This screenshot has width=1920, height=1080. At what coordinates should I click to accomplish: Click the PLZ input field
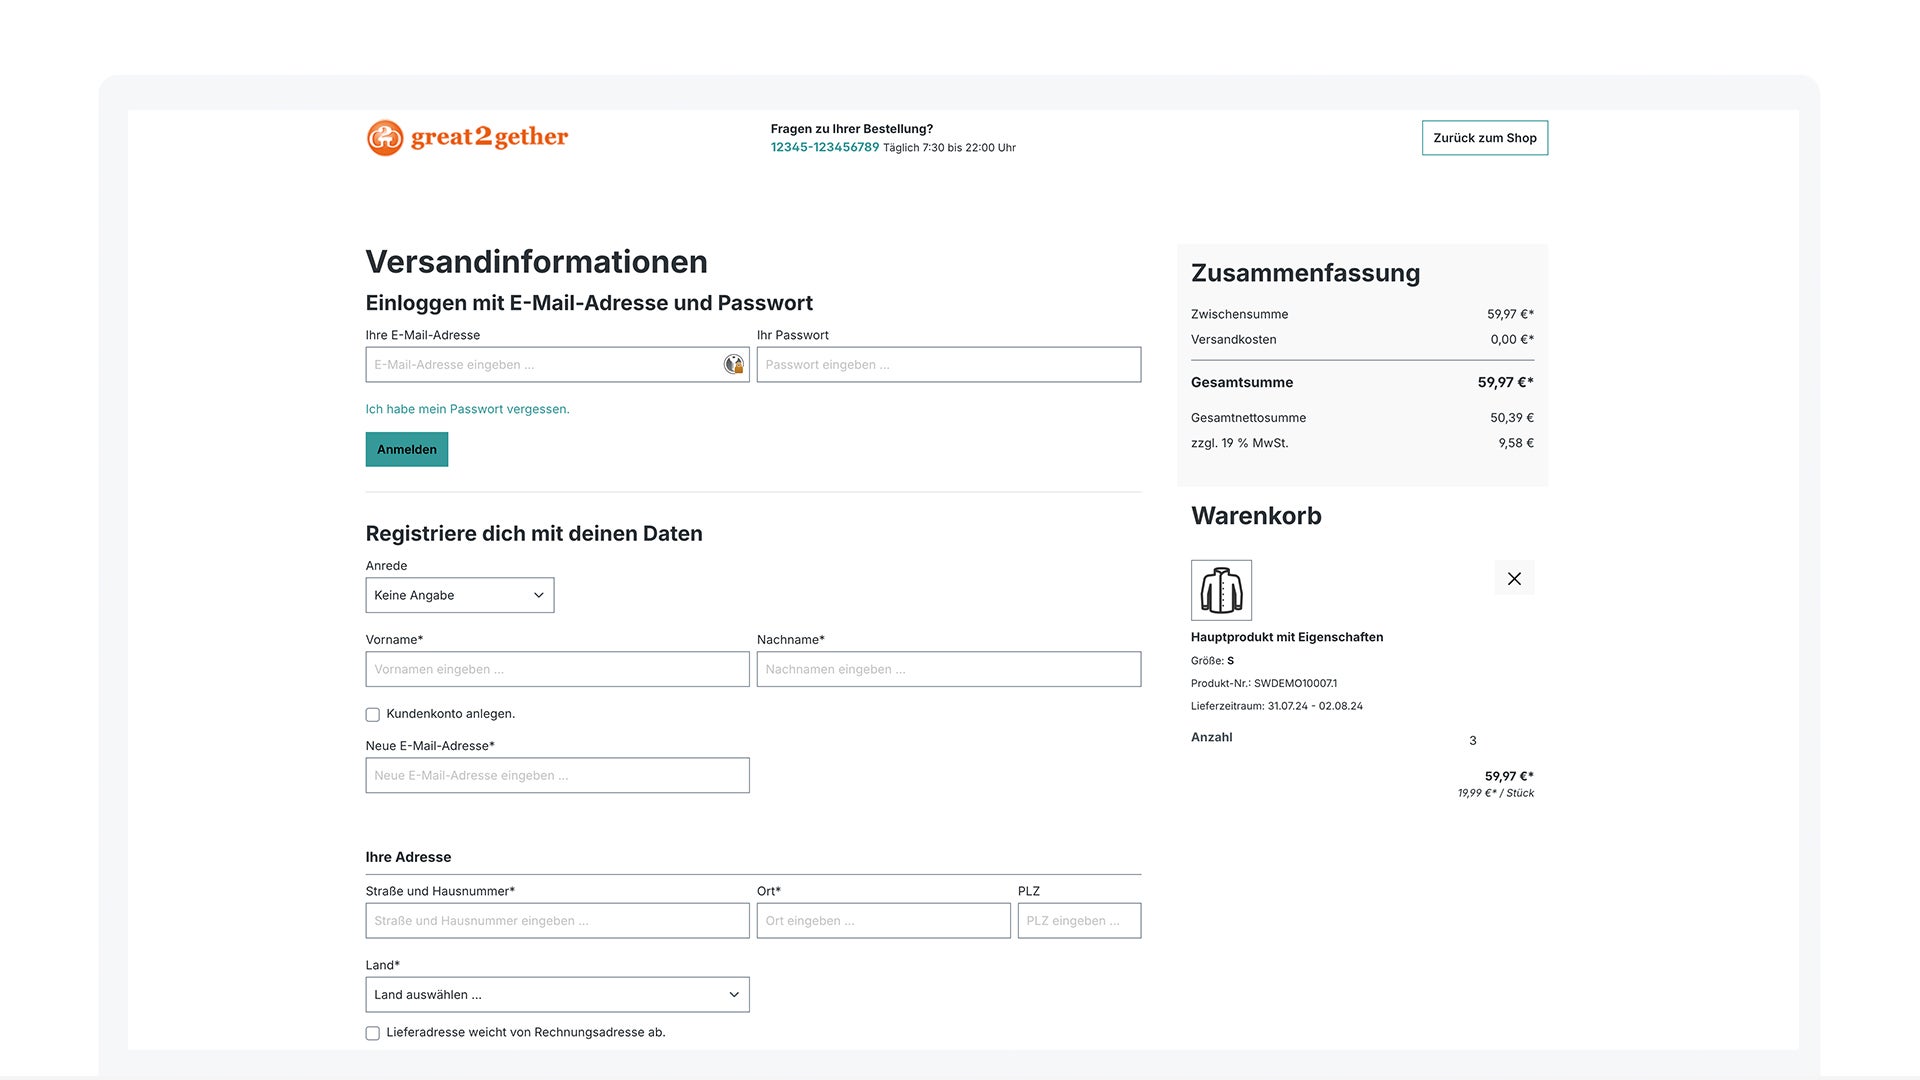click(x=1079, y=920)
